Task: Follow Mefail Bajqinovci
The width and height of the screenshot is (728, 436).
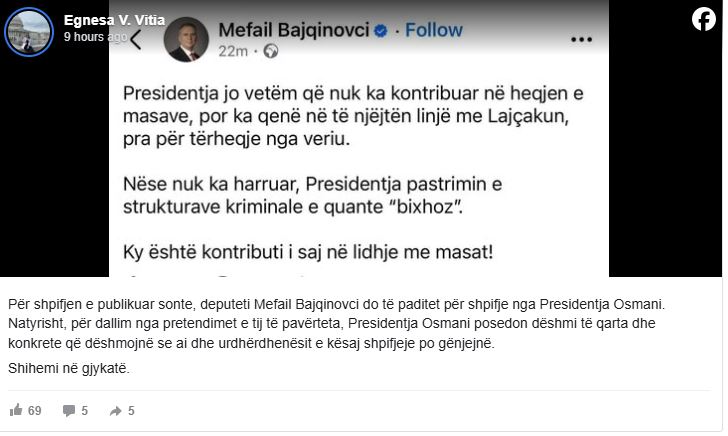Action: tap(434, 30)
